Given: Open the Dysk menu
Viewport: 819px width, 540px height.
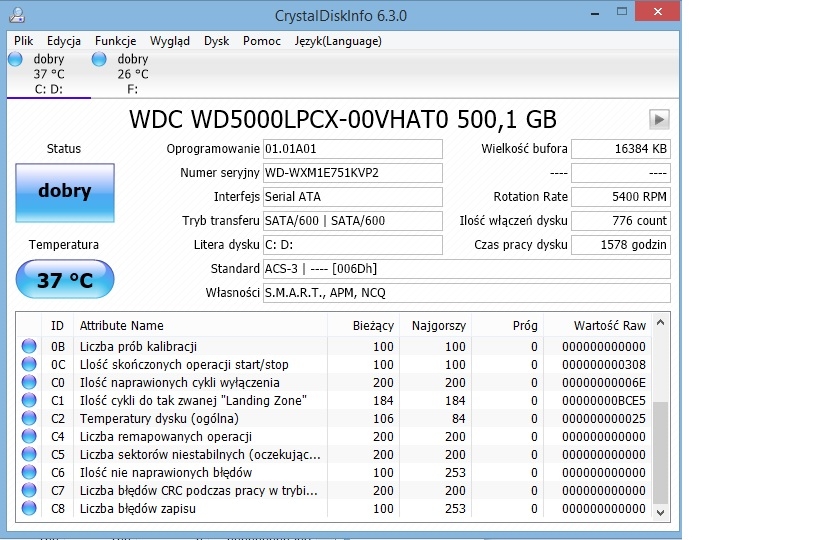Looking at the screenshot, I should point(216,41).
